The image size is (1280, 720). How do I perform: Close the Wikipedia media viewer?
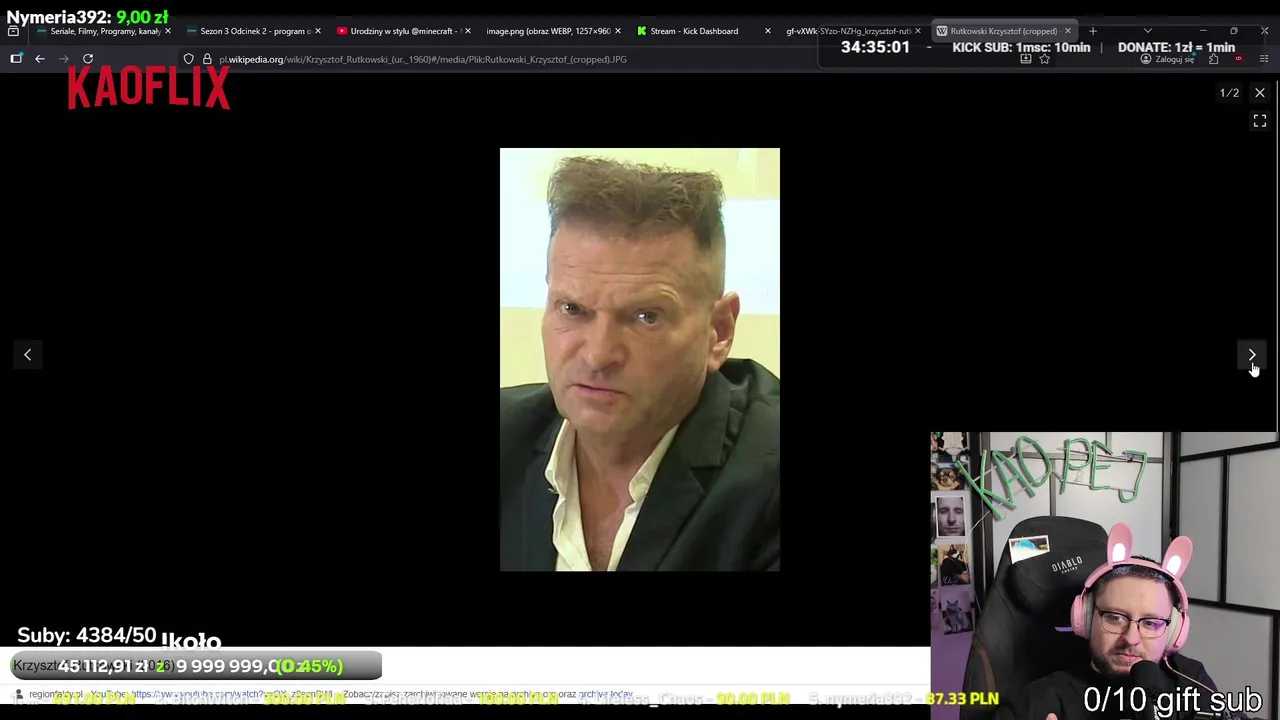[1260, 93]
